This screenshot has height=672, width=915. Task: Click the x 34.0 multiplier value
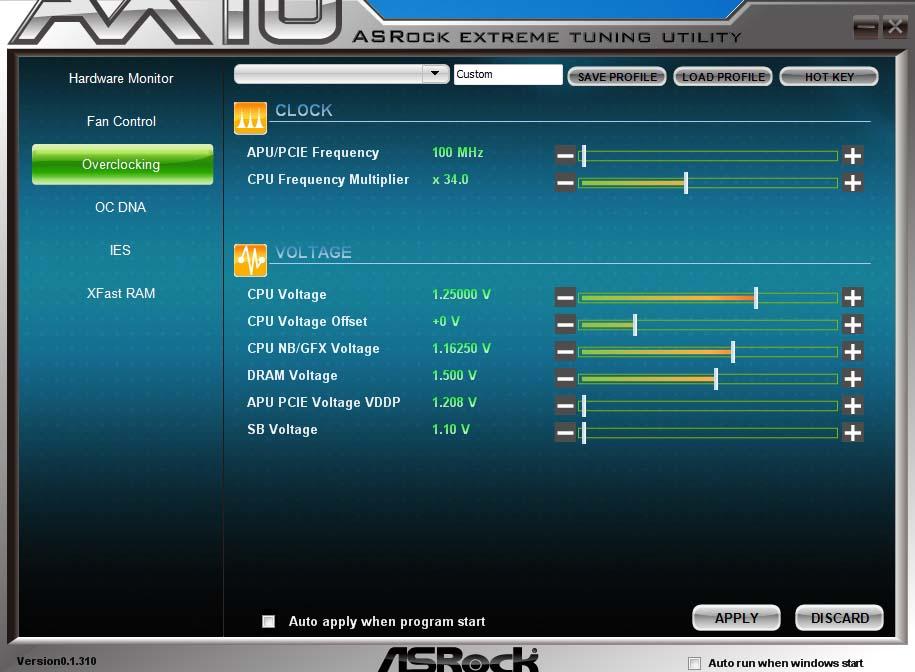450,180
